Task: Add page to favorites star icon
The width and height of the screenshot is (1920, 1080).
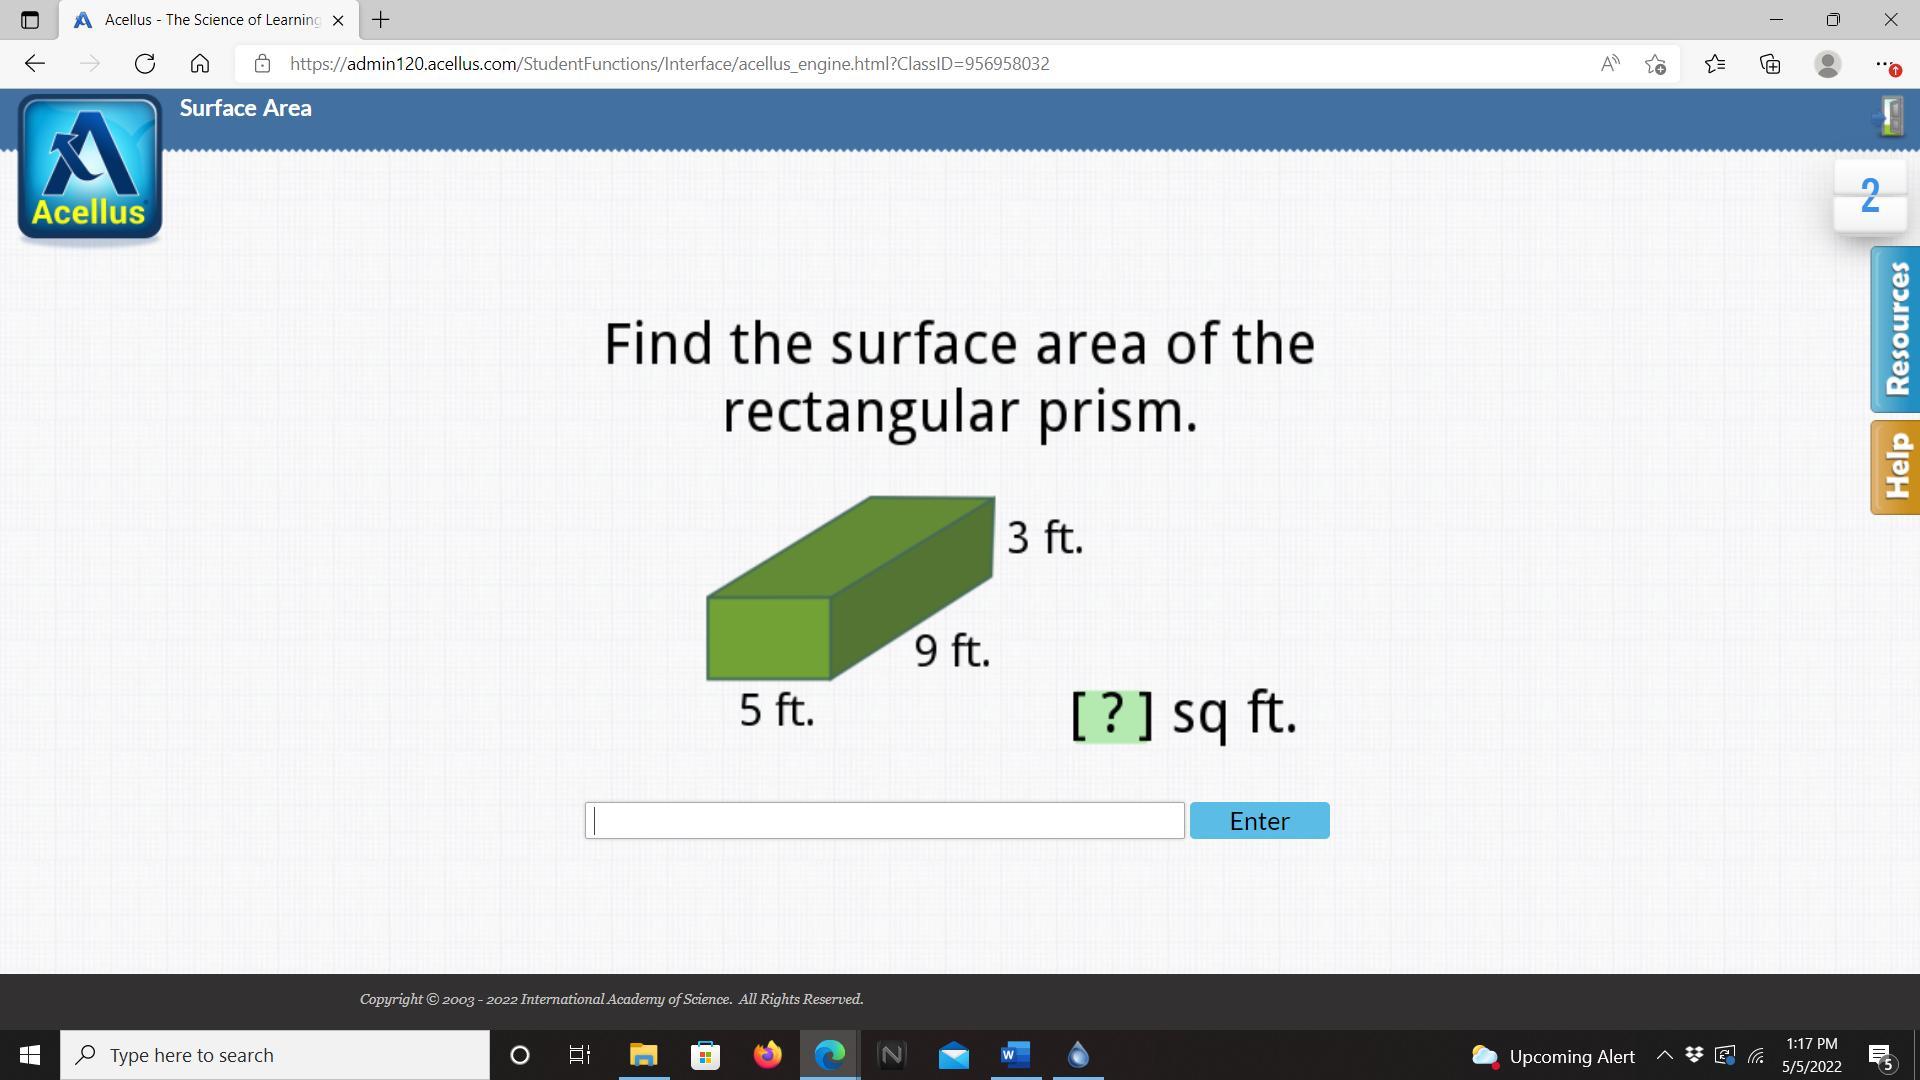Action: 1655,64
